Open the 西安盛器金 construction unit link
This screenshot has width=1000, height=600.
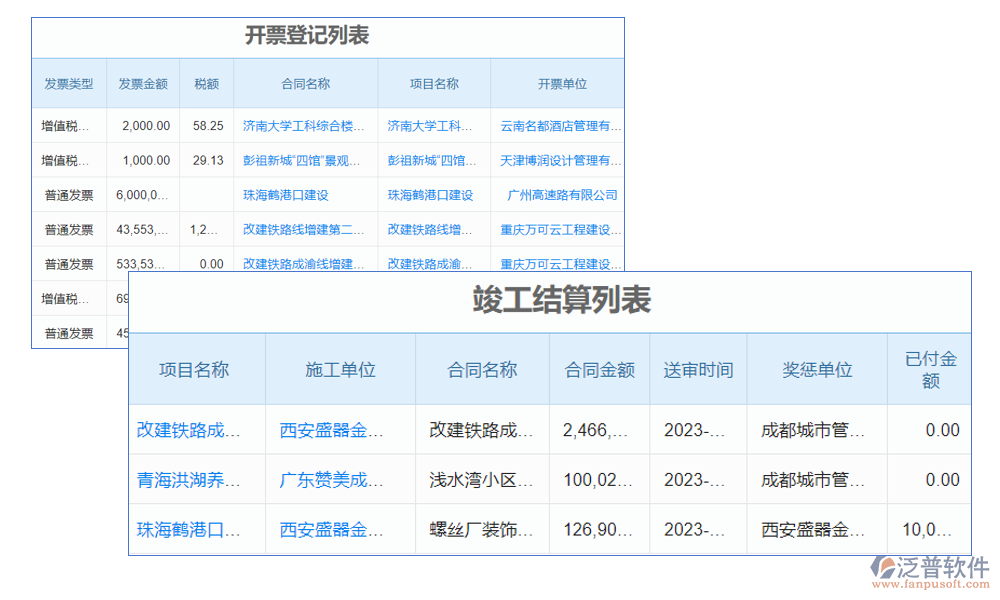click(x=332, y=429)
